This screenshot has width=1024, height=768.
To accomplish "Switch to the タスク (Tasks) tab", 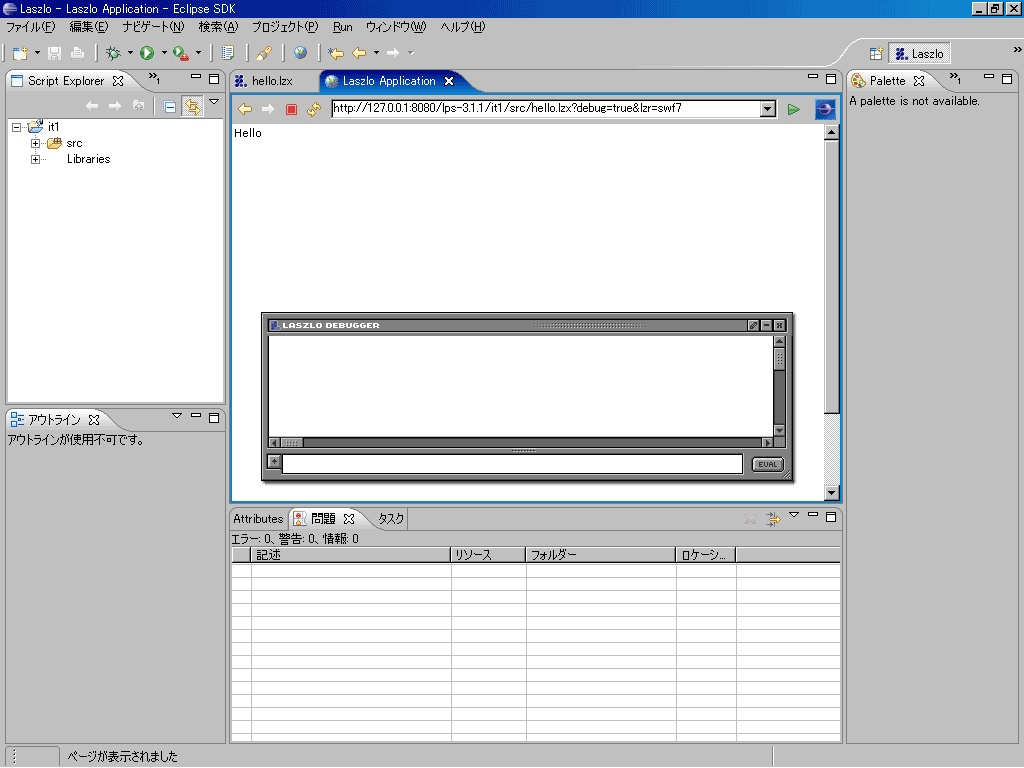I will (391, 519).
